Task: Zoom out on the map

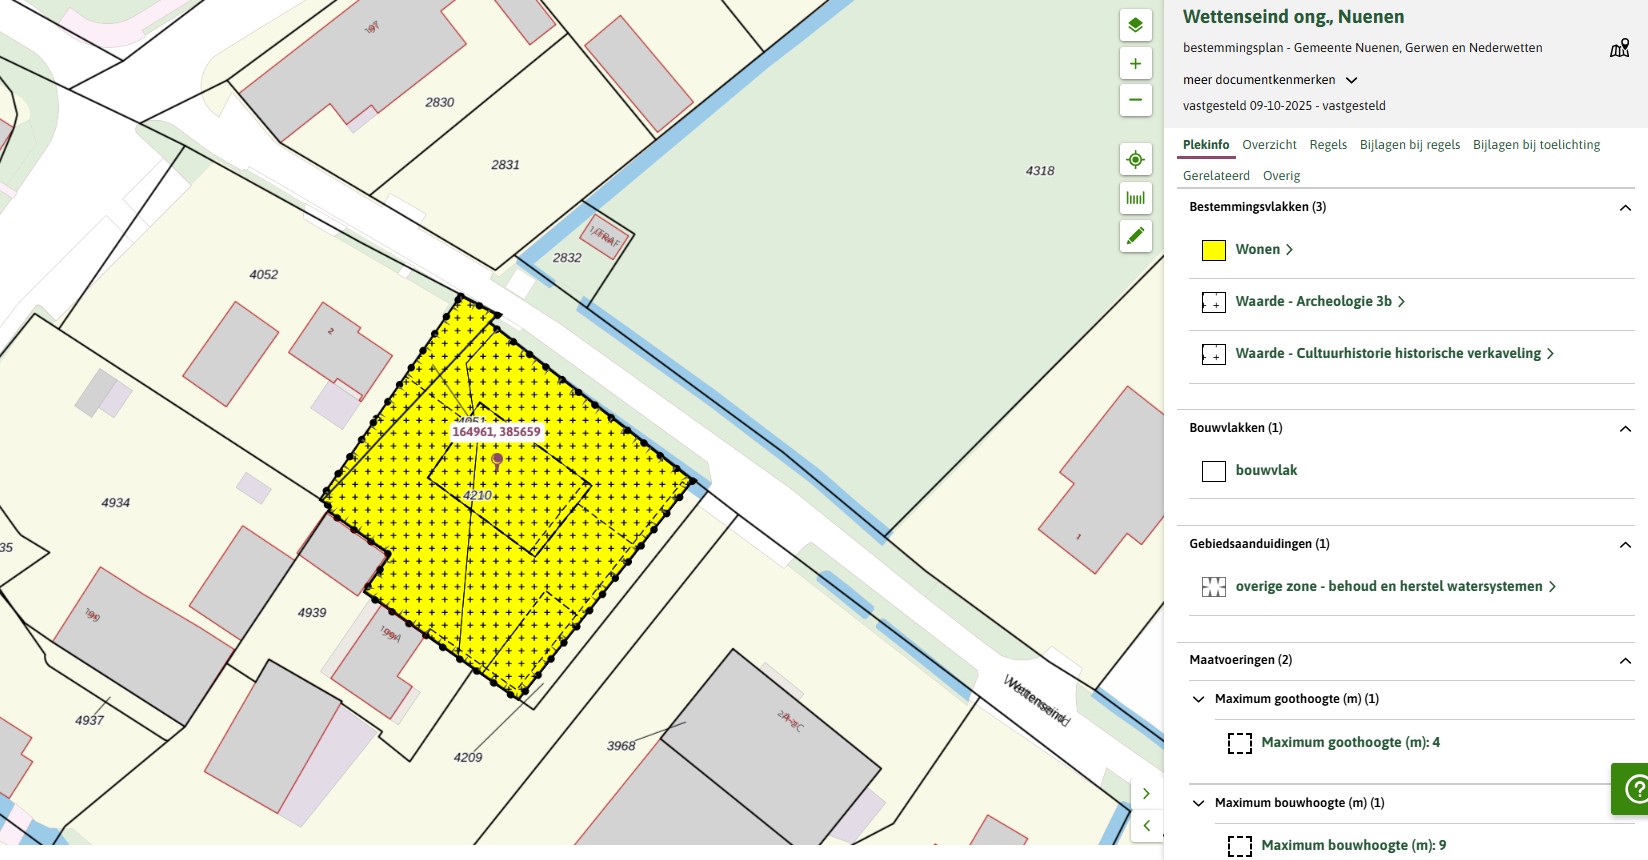Action: (1135, 100)
